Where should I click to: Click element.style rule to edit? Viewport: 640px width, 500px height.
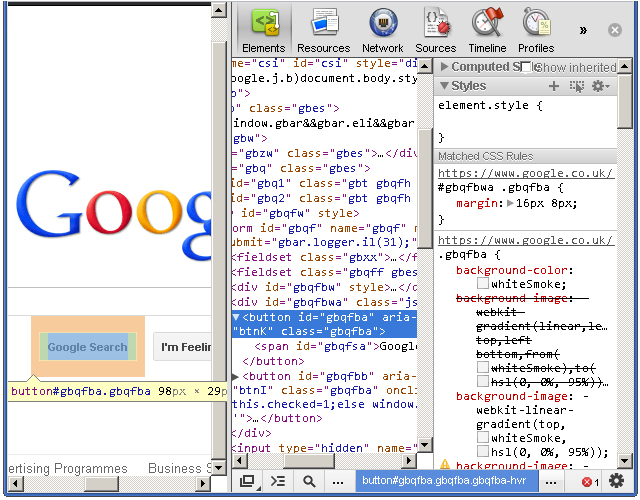click(x=490, y=105)
